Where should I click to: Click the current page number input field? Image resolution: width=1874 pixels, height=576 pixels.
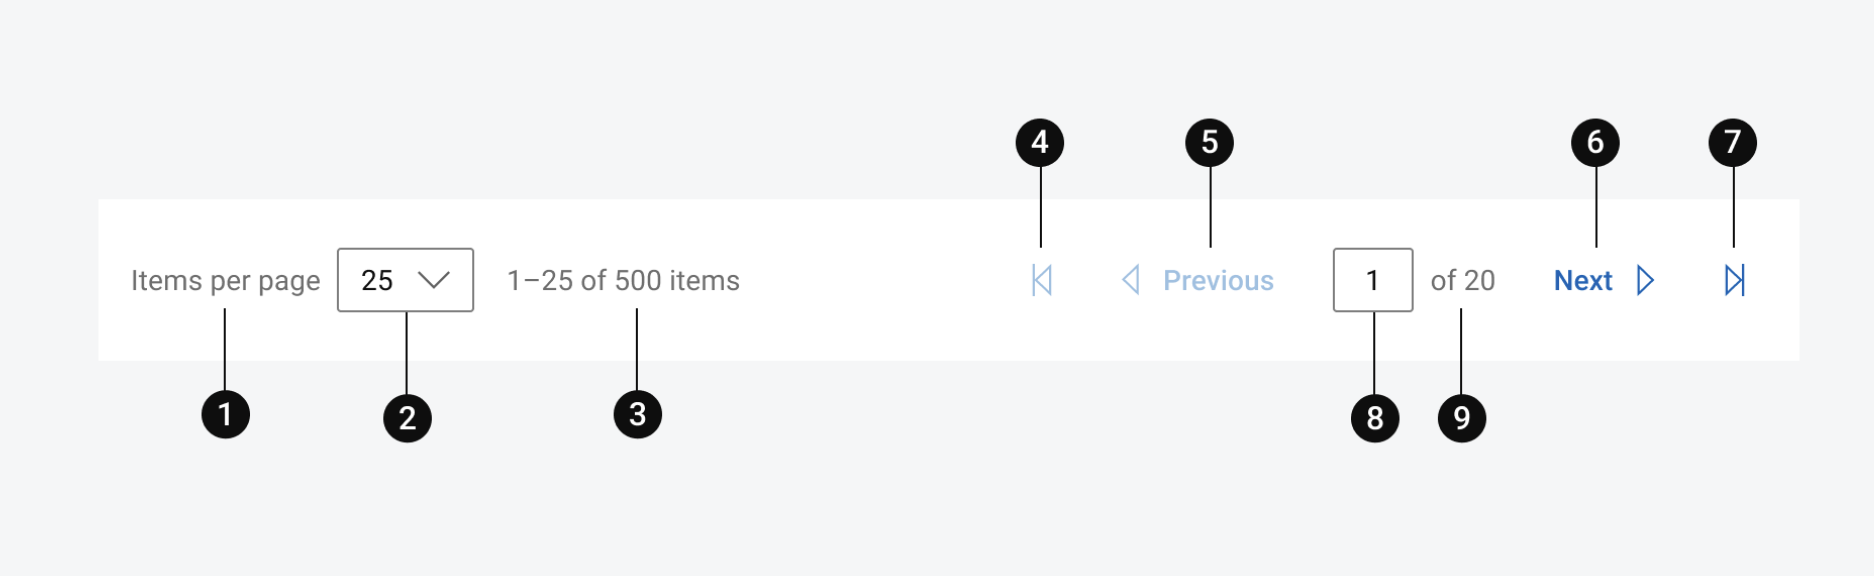pyautogui.click(x=1372, y=280)
